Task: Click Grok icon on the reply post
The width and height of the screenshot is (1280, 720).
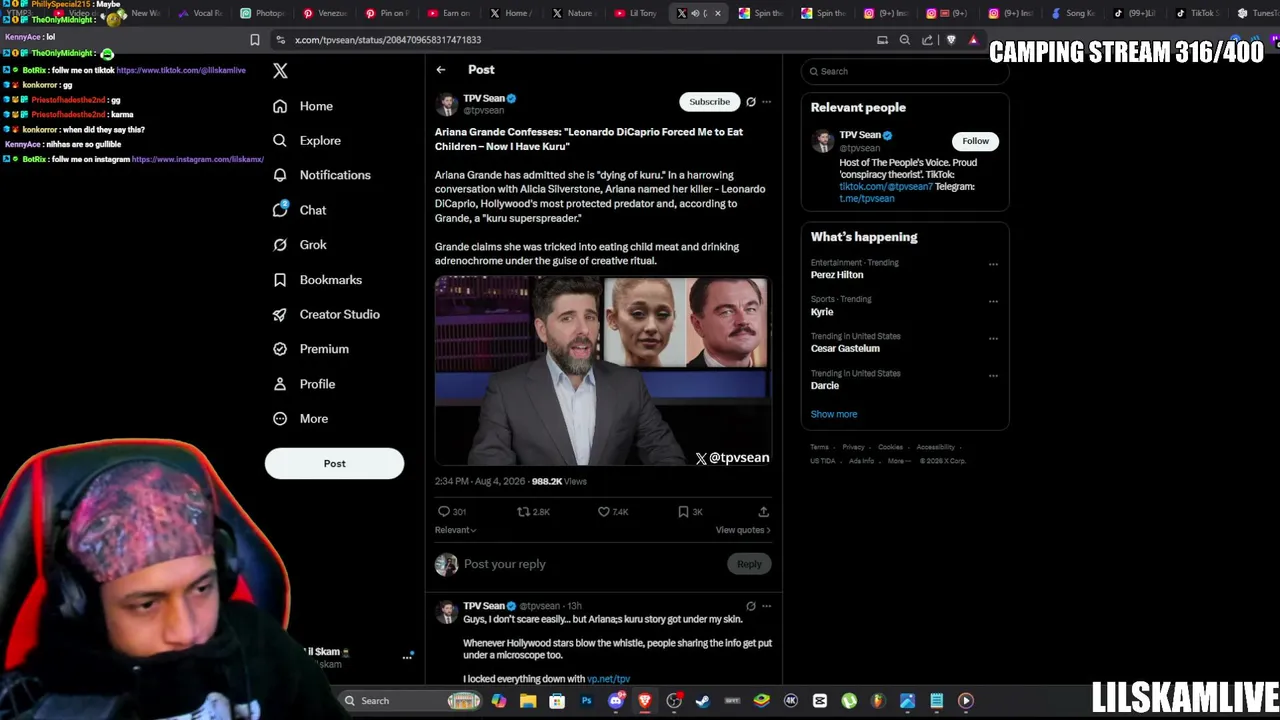Action: coord(751,606)
